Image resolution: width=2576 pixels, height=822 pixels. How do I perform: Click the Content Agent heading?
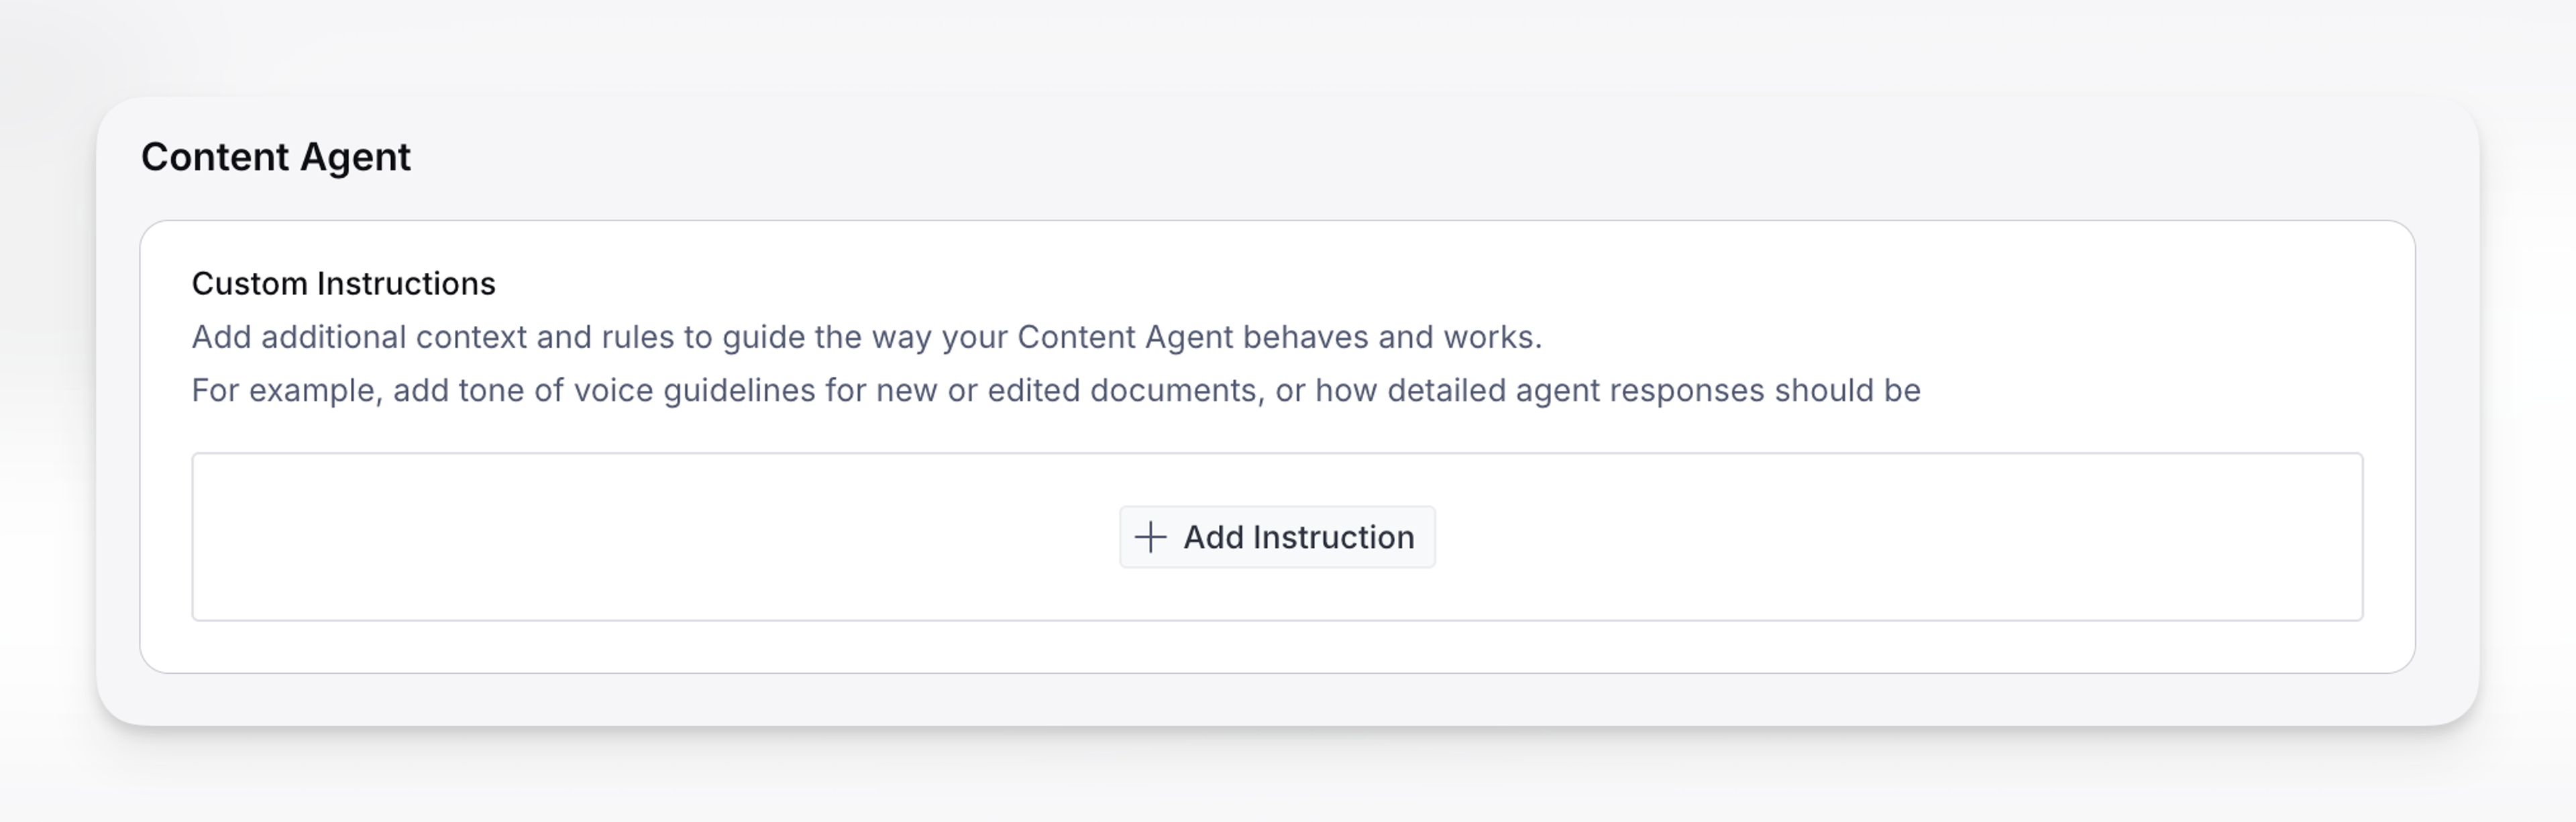[276, 157]
